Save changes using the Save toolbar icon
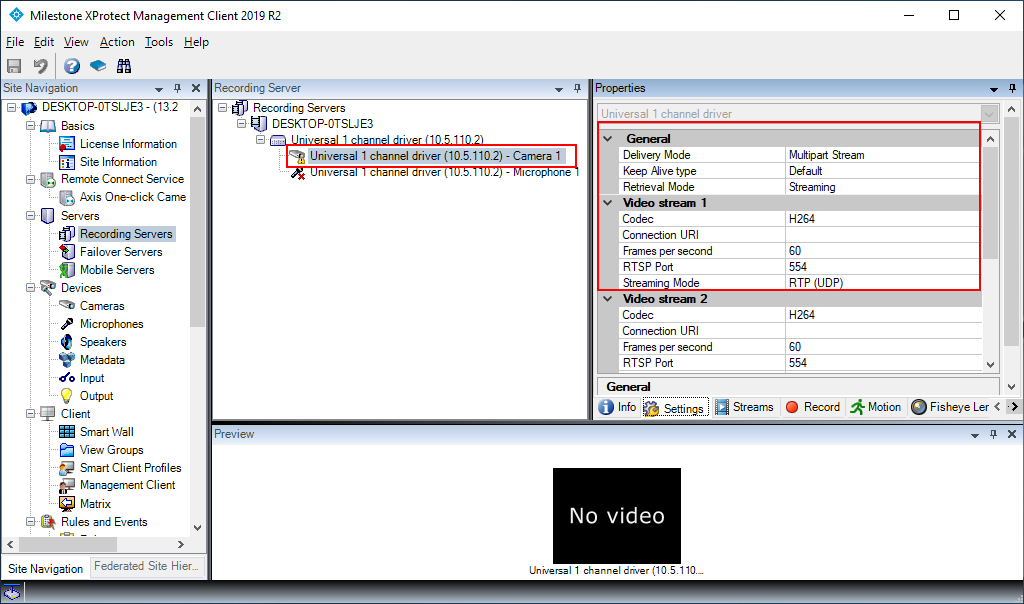 tap(14, 65)
